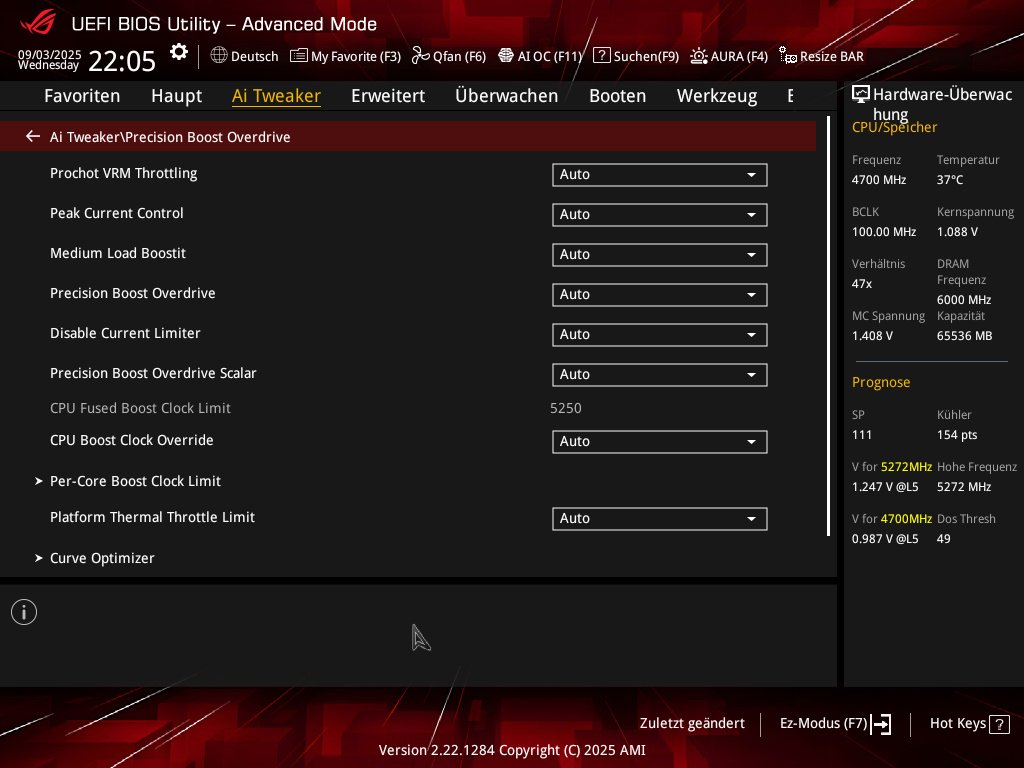Click the info circle icon
Viewport: 1024px width, 768px height.
(x=24, y=612)
